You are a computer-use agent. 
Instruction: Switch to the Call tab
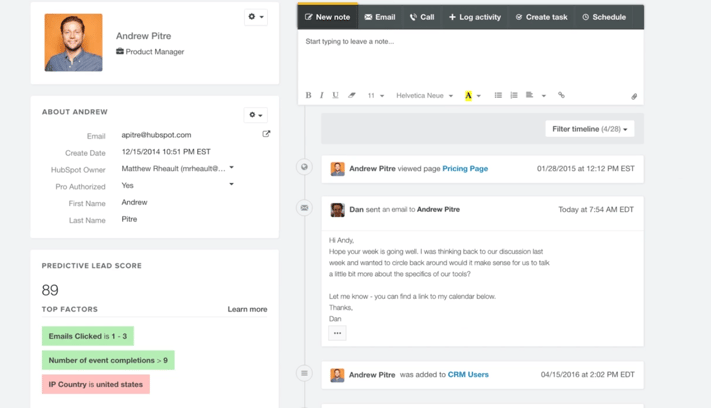(422, 17)
